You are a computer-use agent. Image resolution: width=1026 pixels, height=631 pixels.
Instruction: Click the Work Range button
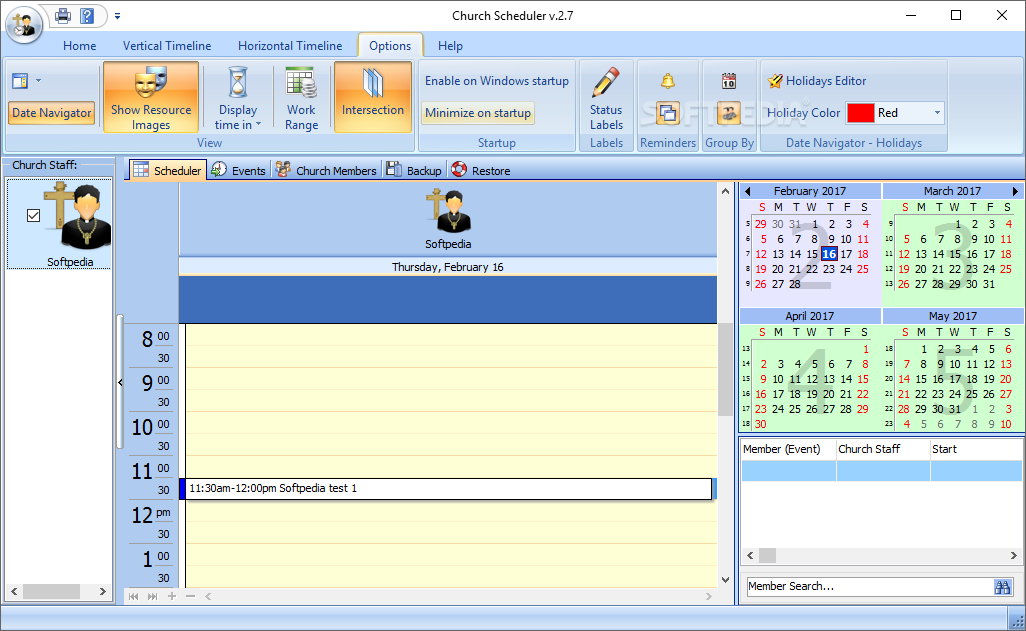pos(301,98)
